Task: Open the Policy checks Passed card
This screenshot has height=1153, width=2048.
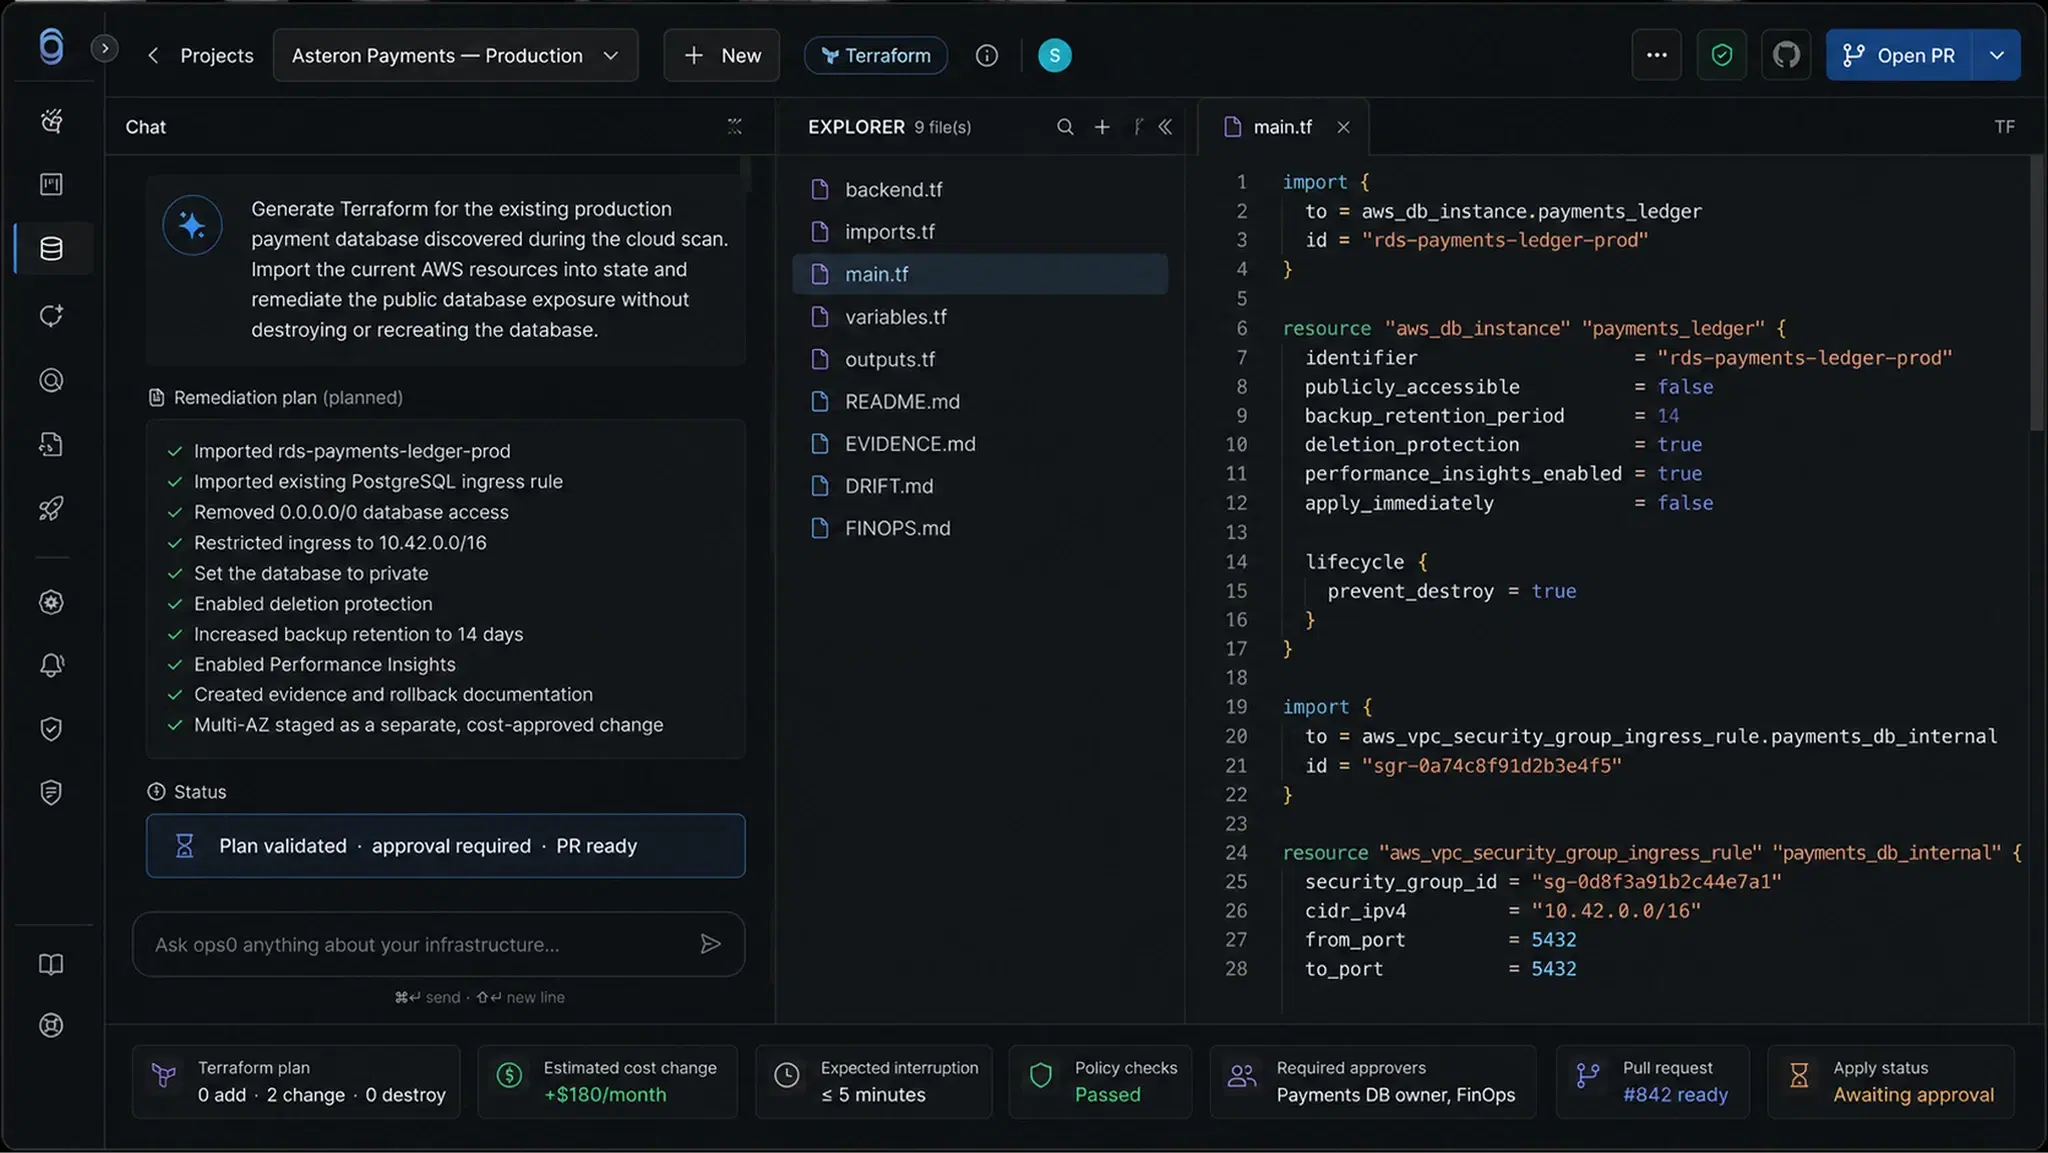Action: (x=1101, y=1082)
